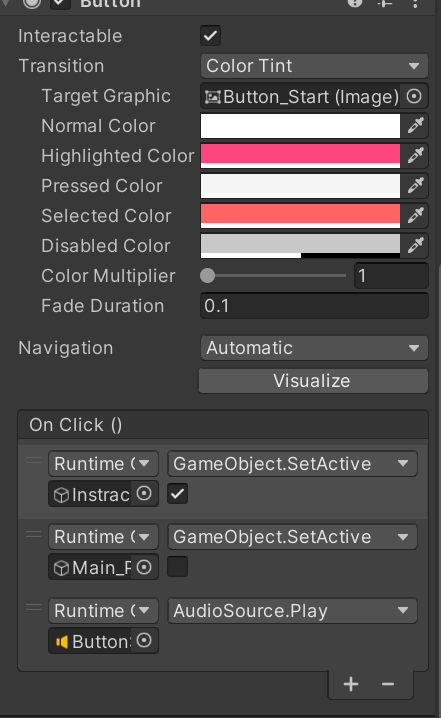Pick Selected Color with the eyedropper
441x718 pixels.
coord(415,216)
